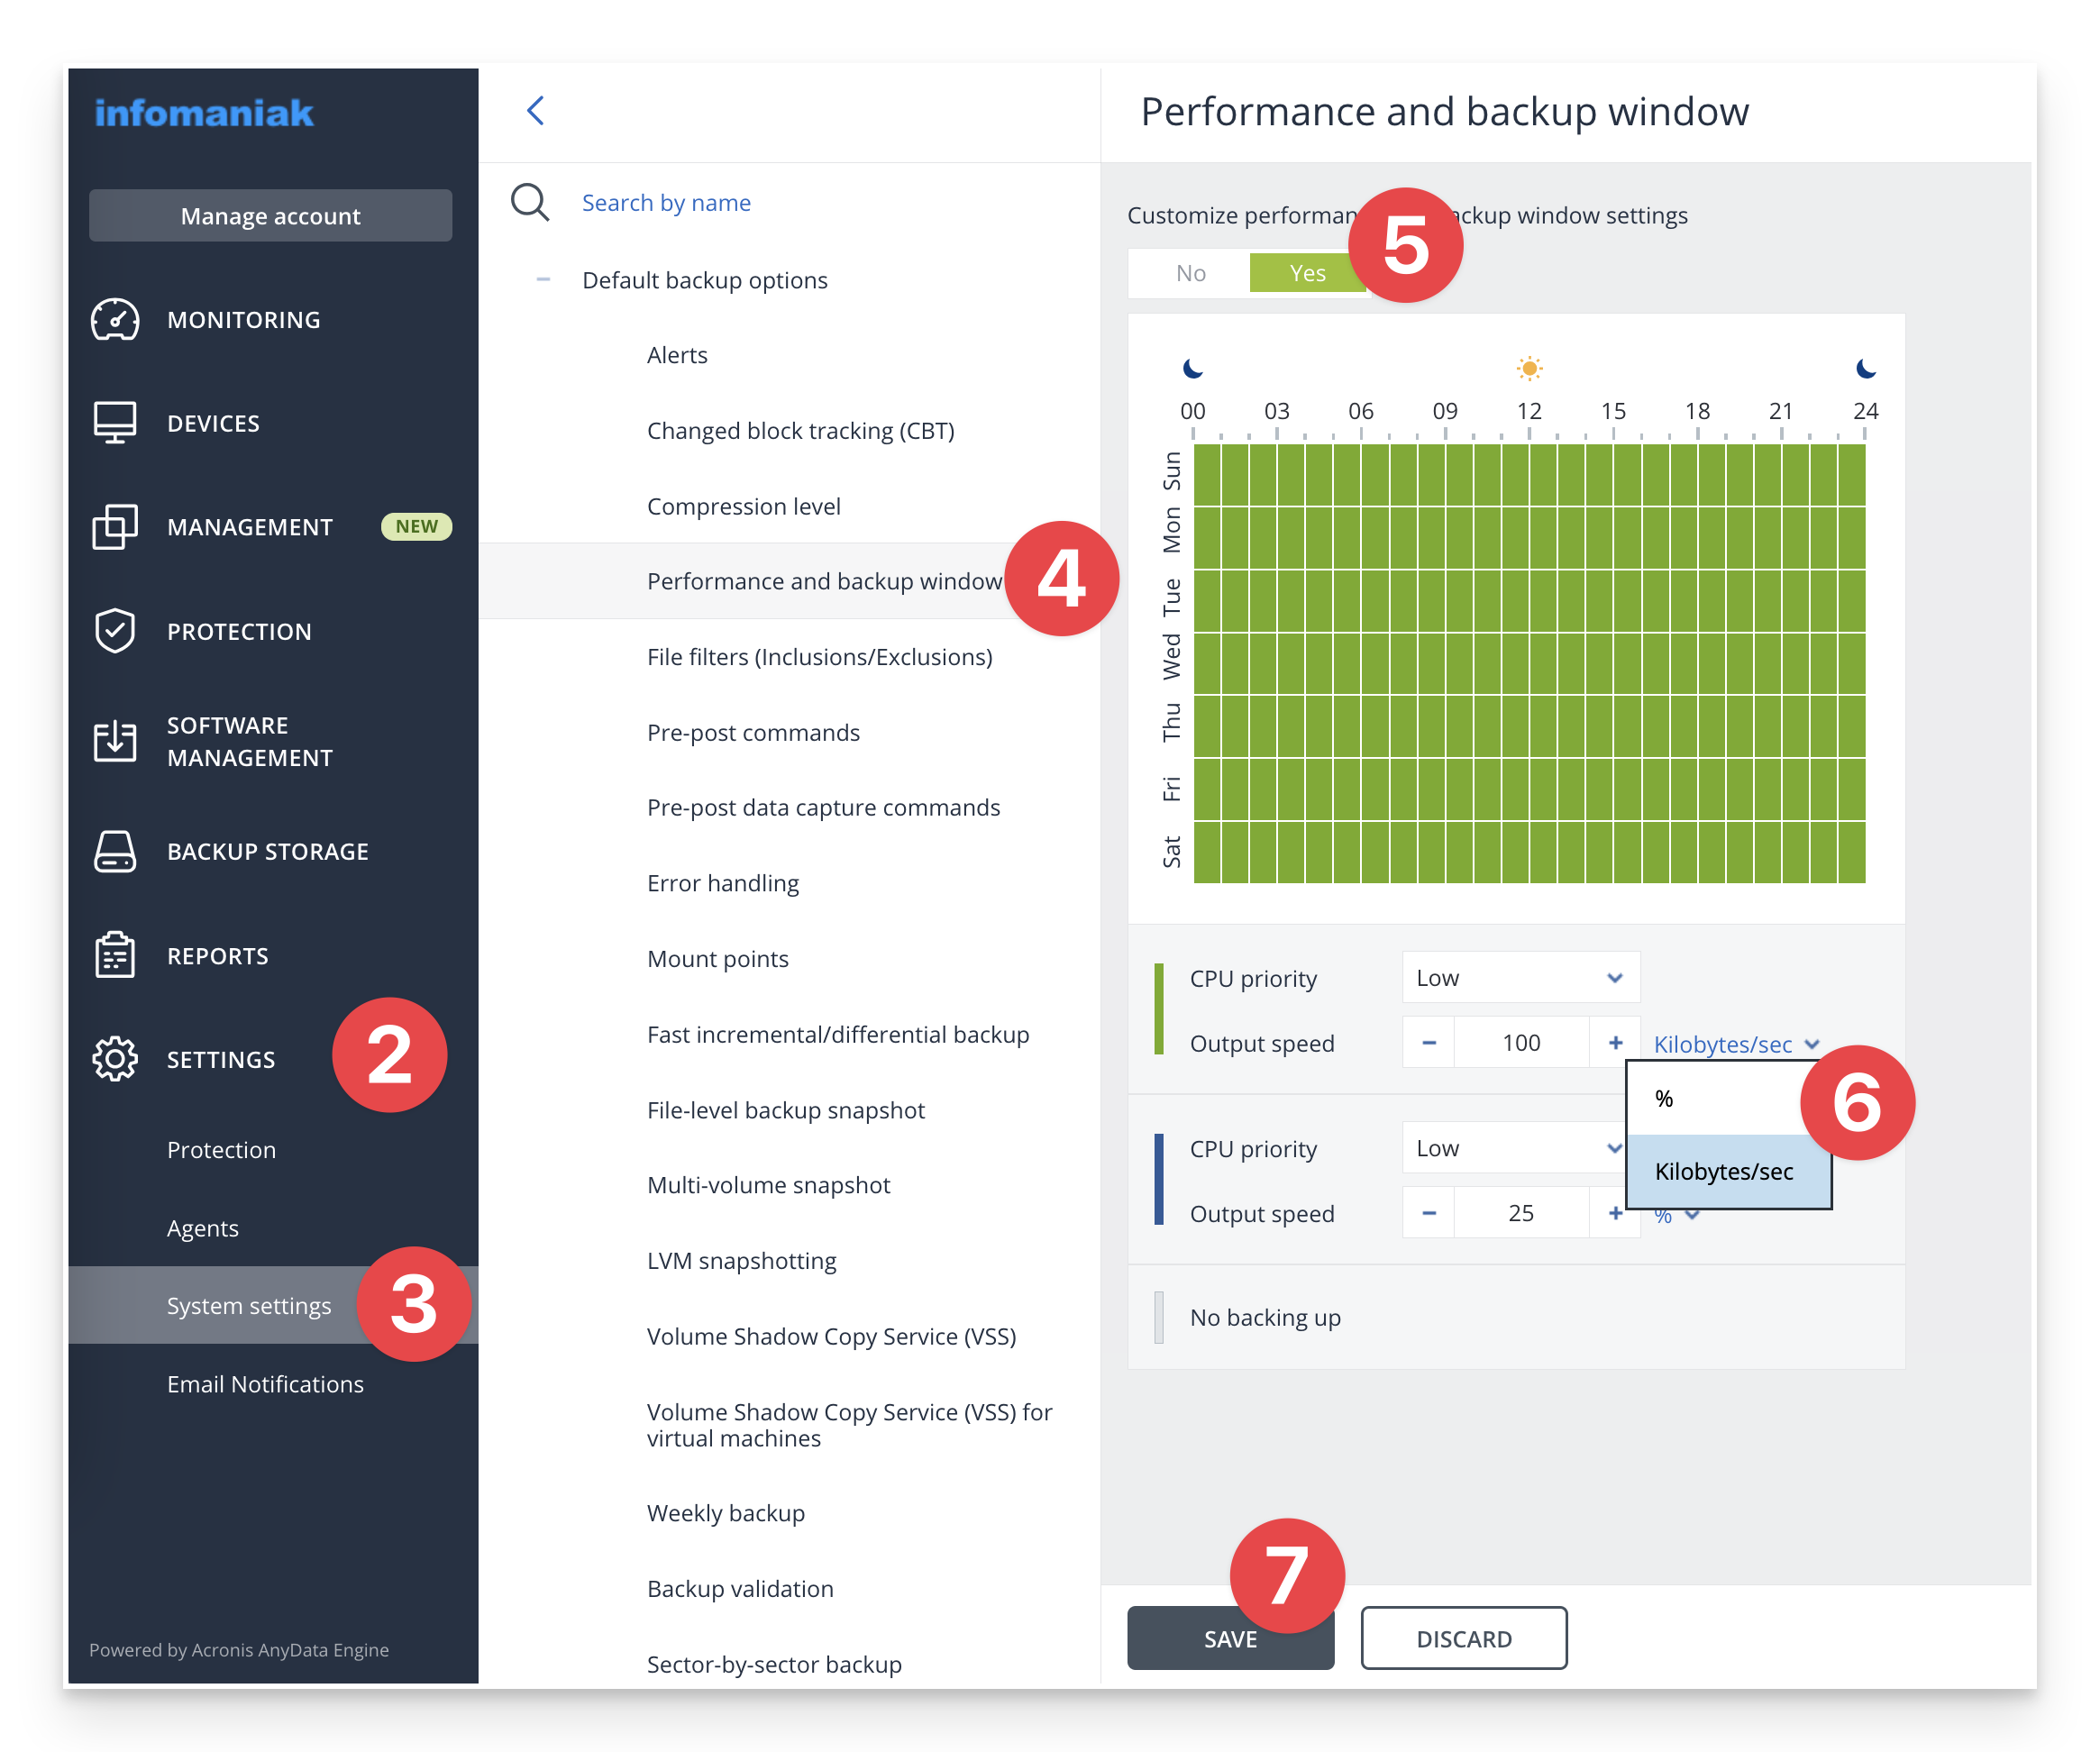Viewport: 2100px width, 1752px height.
Task: Enable backup window customization with Yes
Action: (x=1307, y=272)
